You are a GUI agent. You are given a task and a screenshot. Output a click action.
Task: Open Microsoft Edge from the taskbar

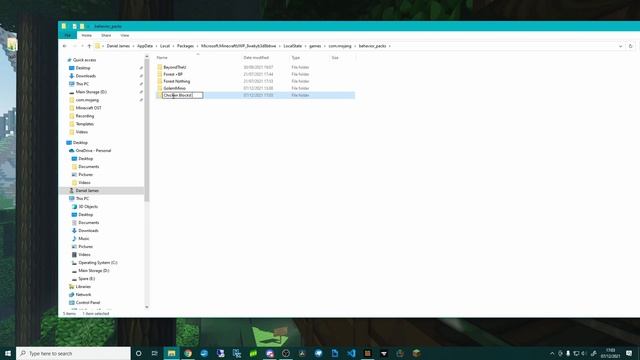(x=204, y=353)
